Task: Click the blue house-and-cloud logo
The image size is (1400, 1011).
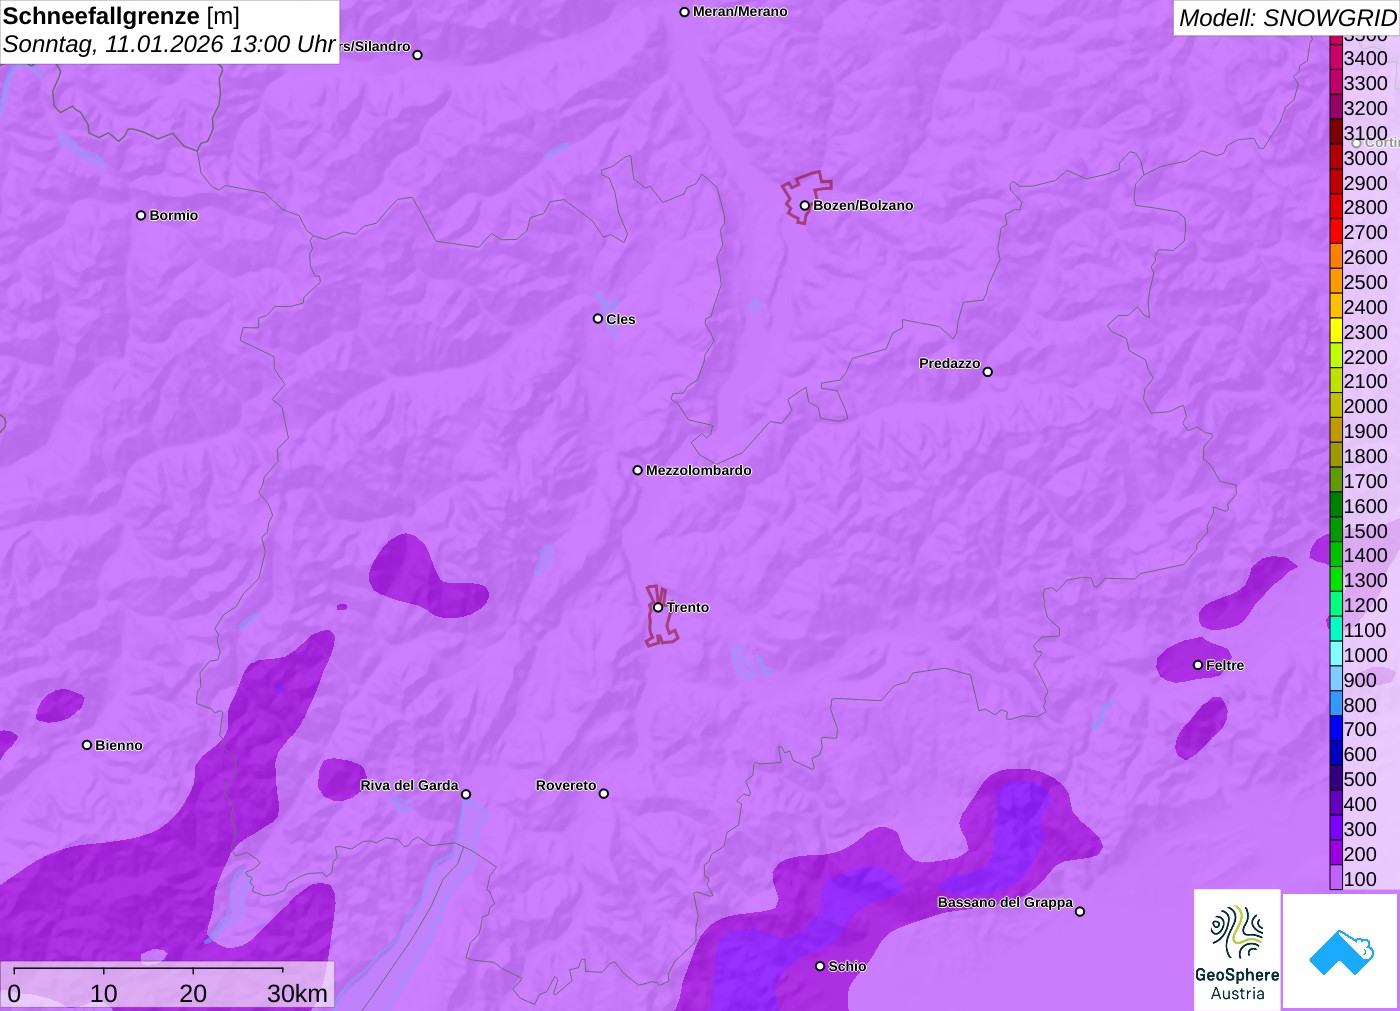Action: click(1341, 951)
